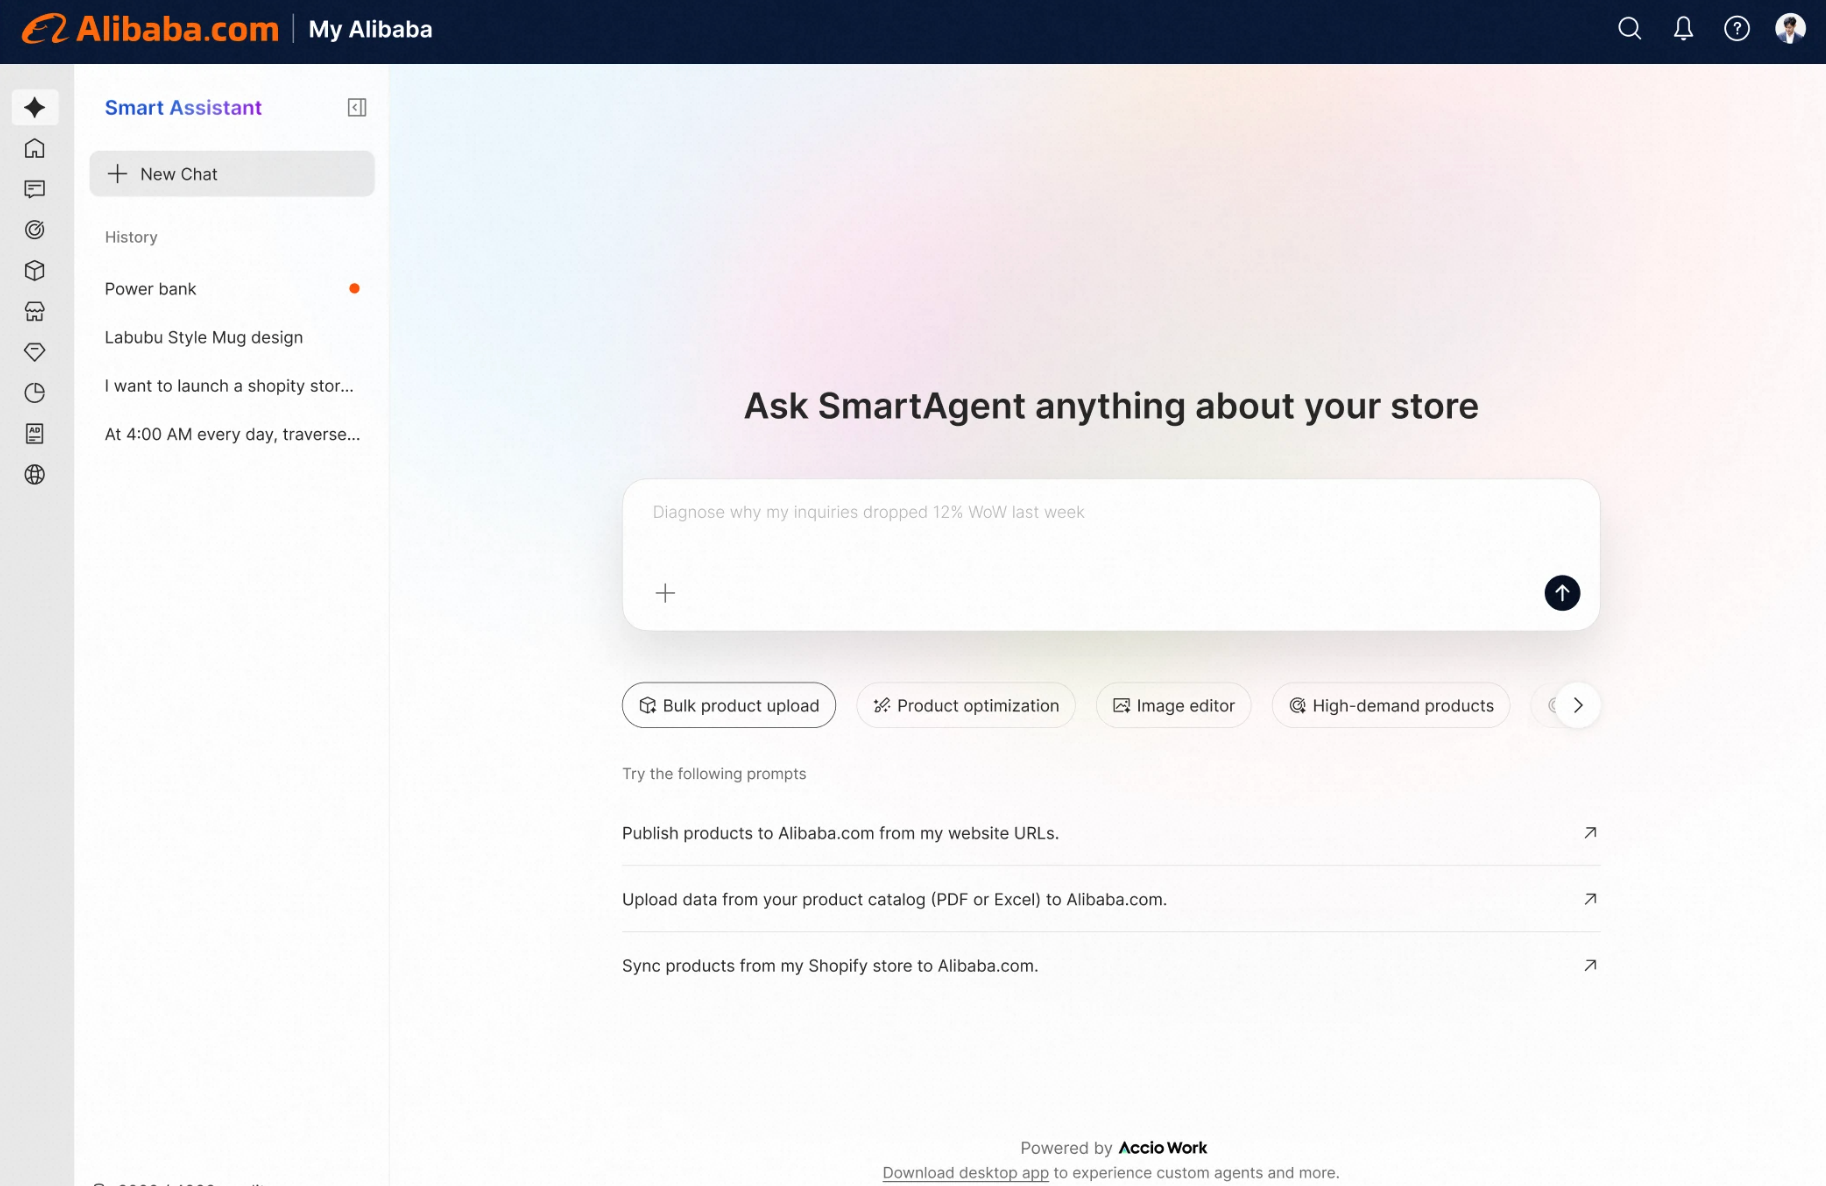Use prompt 'Publish products to Alibaba.com from my website URLs'

(x=1111, y=833)
